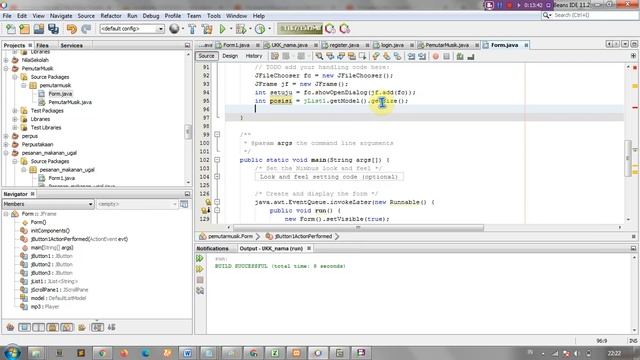The width and height of the screenshot is (640, 360).
Task: Open the Run Project dropdown arrow
Action: (x=231, y=29)
